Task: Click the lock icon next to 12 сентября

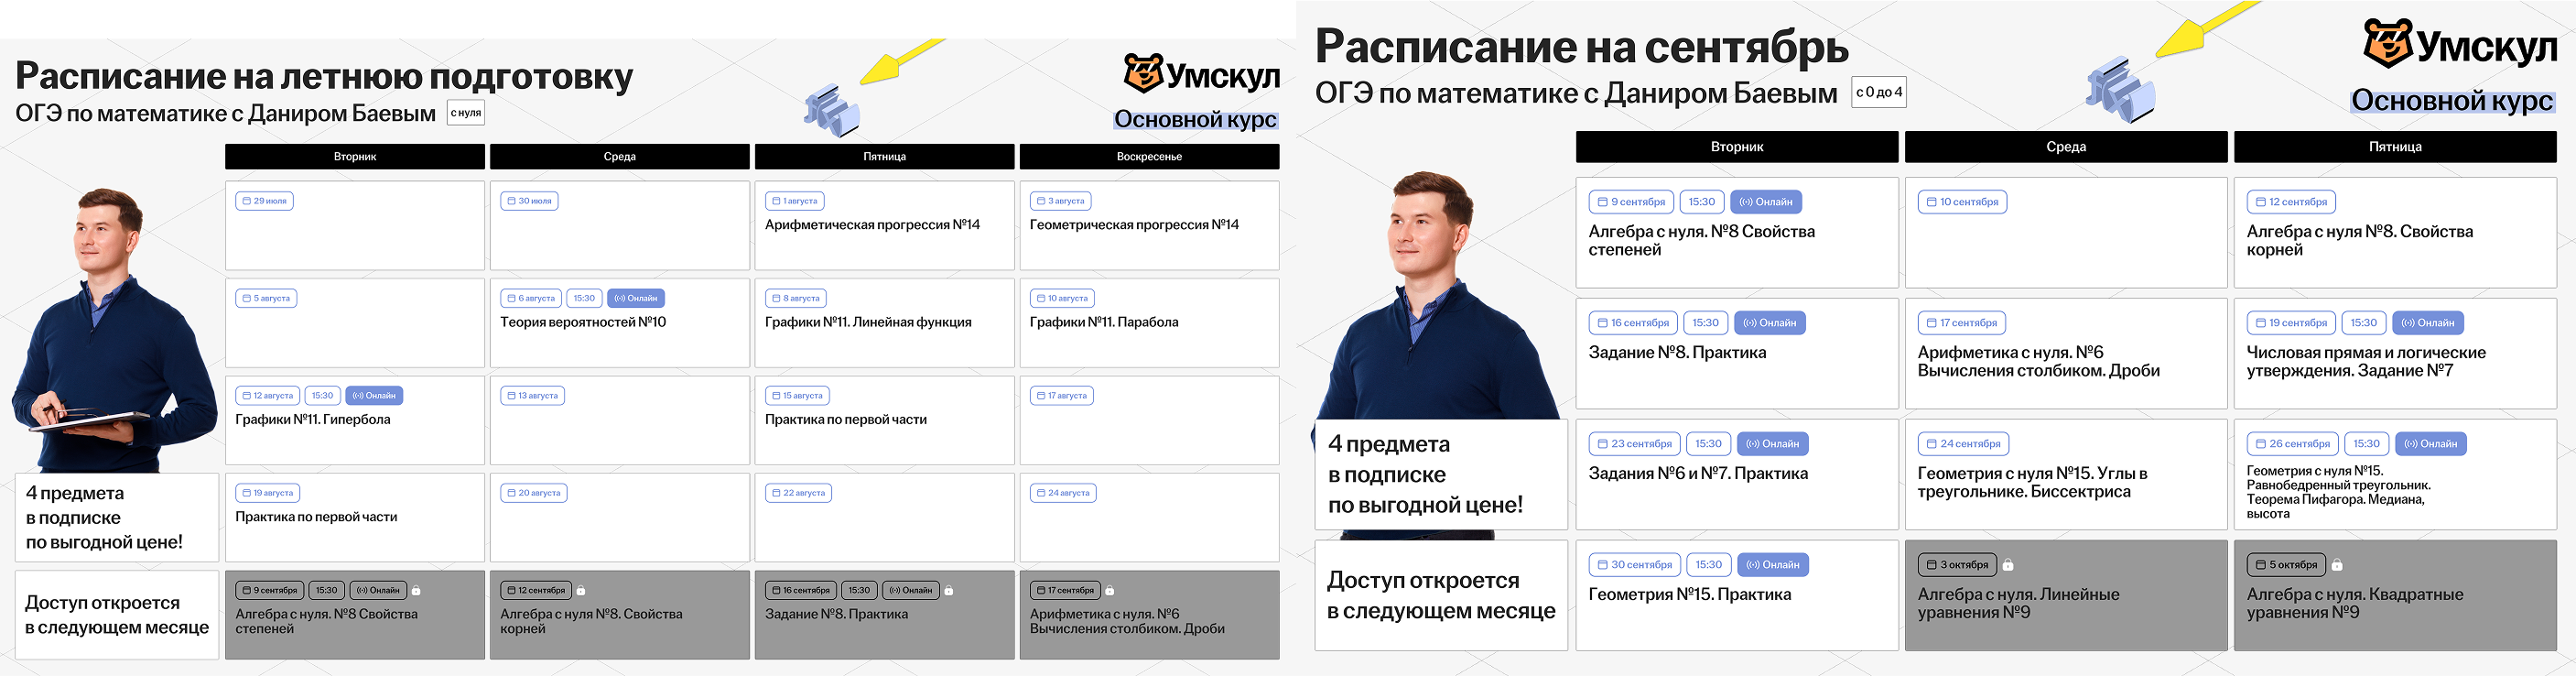Action: [x=581, y=591]
